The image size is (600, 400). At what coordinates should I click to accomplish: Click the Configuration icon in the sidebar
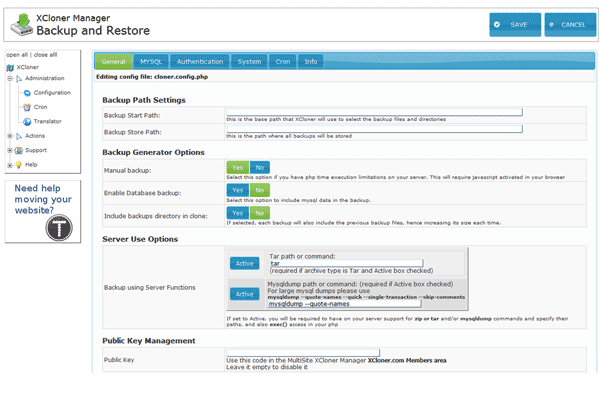[26, 92]
